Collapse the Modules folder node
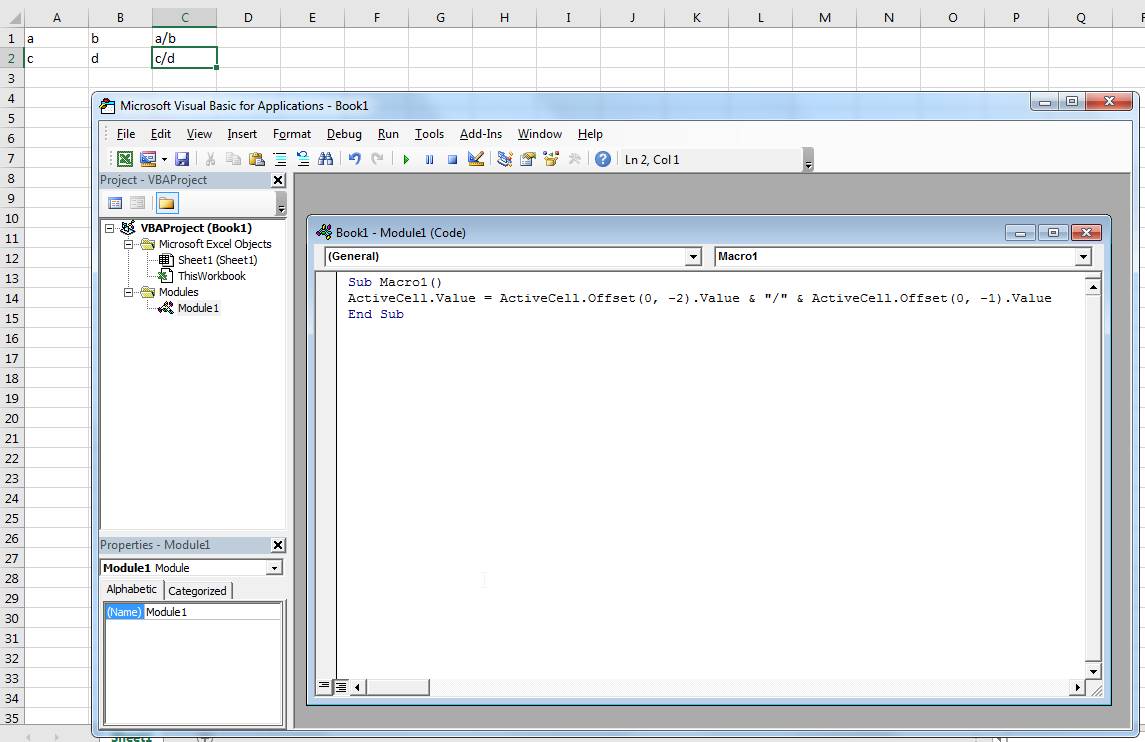 pyautogui.click(x=129, y=292)
